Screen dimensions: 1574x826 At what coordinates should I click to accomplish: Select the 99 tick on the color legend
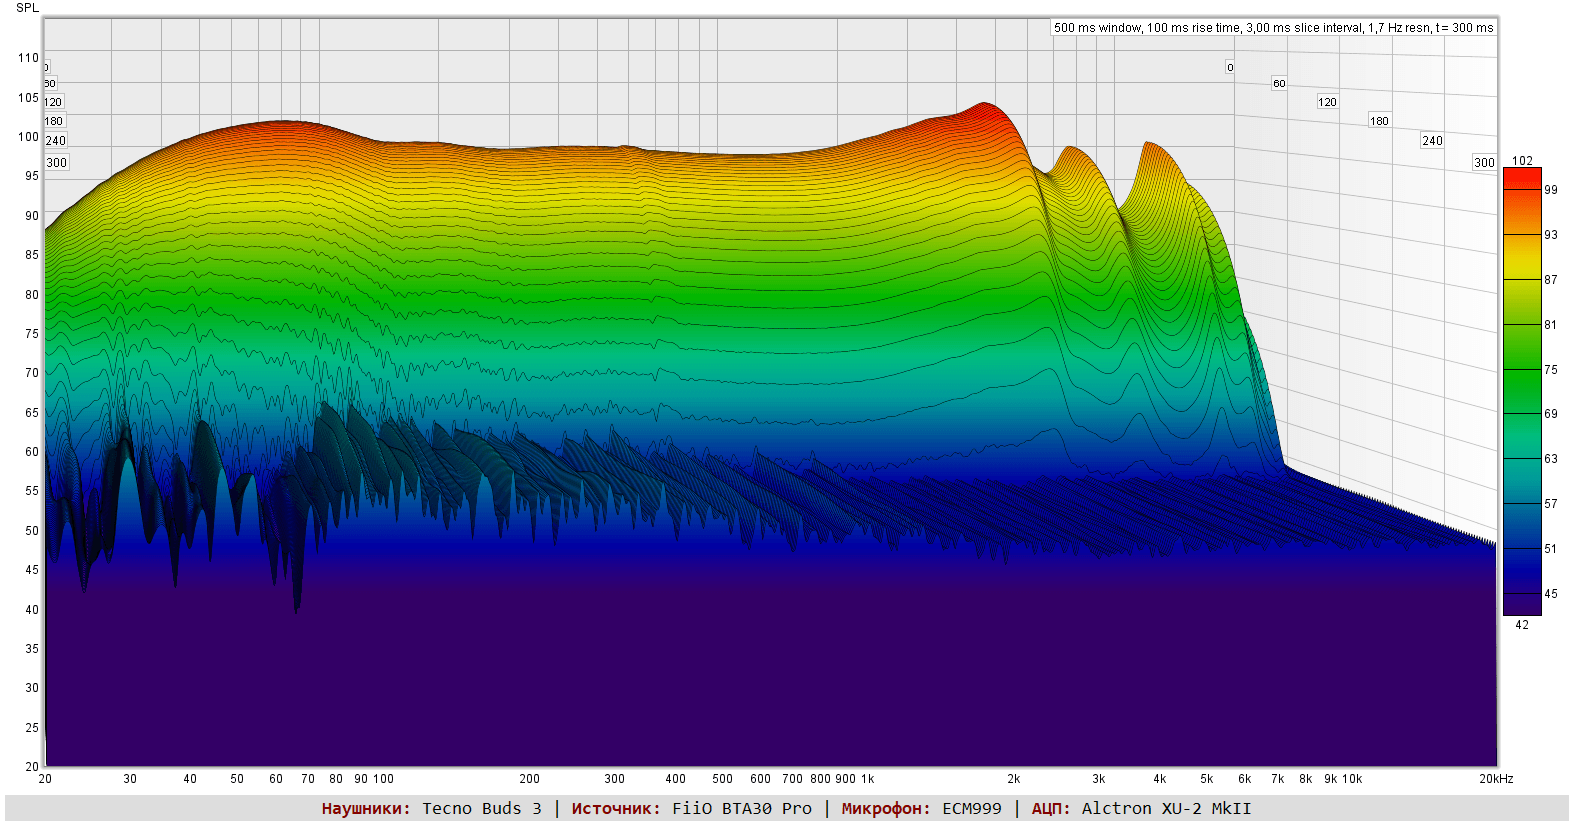pyautogui.click(x=1550, y=190)
